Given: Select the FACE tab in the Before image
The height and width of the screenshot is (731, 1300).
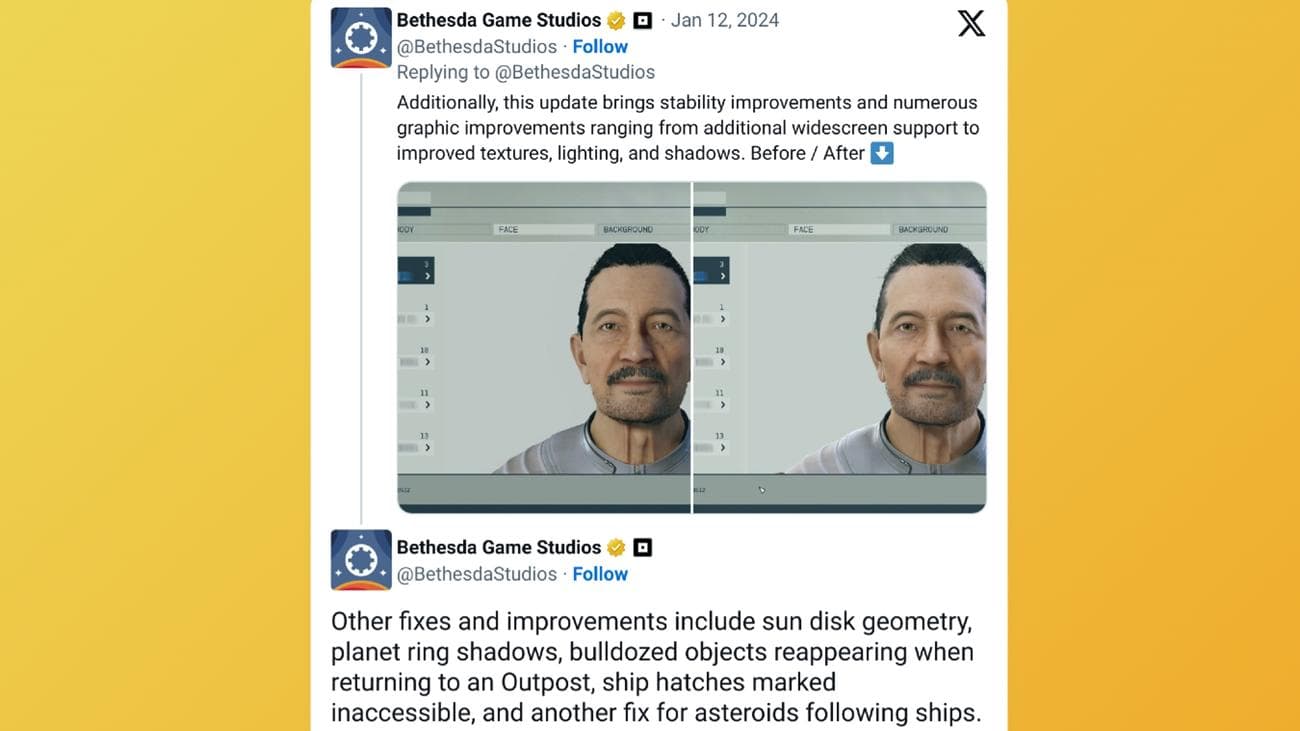Looking at the screenshot, I should 509,230.
